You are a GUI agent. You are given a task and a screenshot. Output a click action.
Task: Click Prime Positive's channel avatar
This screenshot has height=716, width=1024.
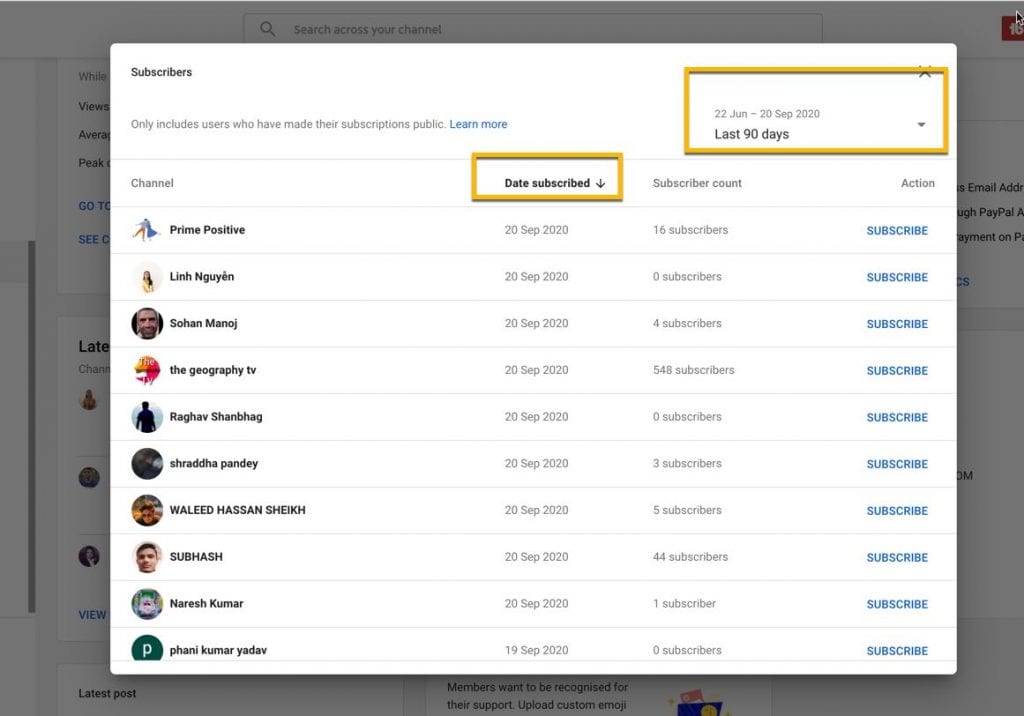coord(146,230)
